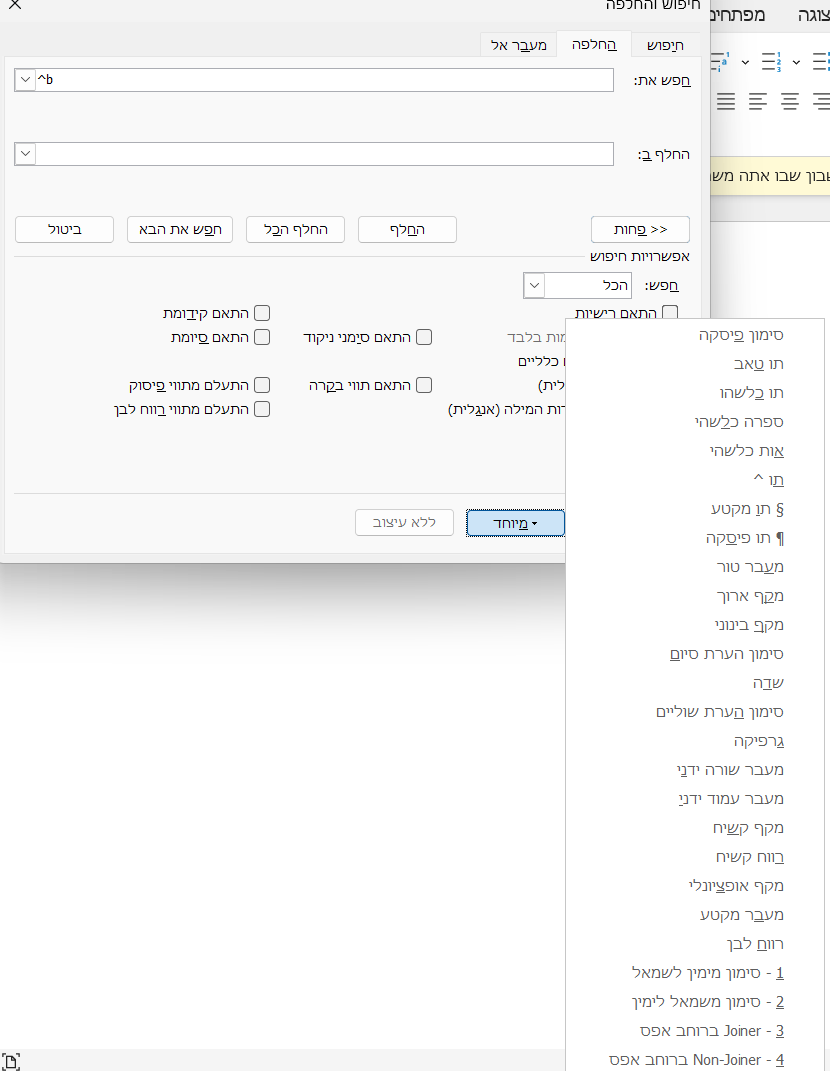Click the החלף הכל button
The image size is (830, 1071).
[x=295, y=229]
